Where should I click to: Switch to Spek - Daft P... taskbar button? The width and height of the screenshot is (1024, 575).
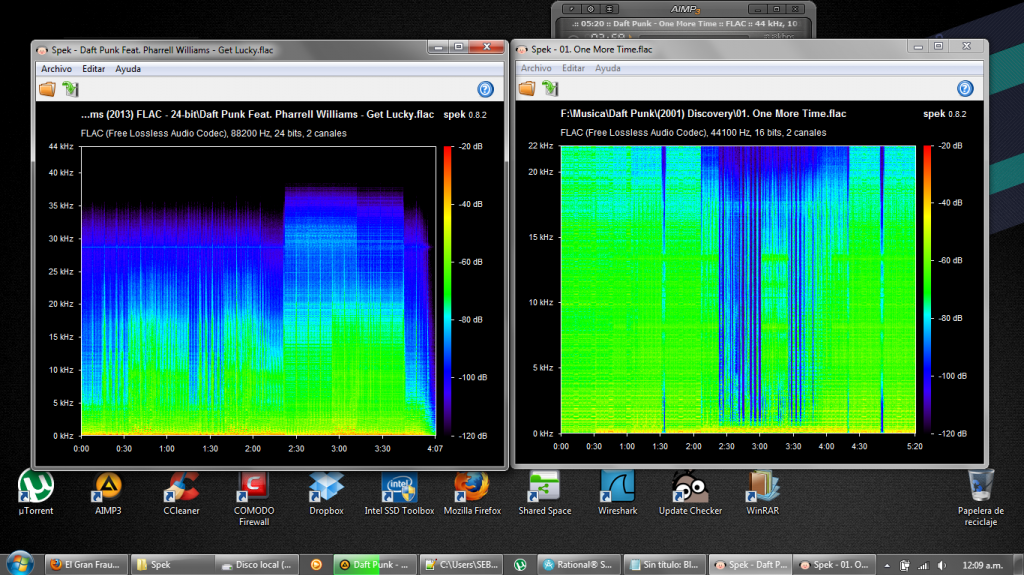click(x=750, y=565)
